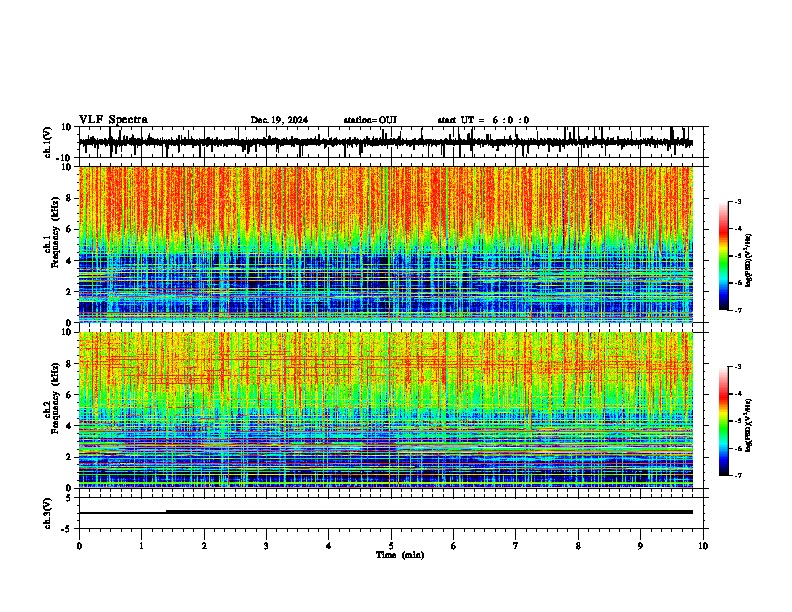Click time axis tick label "2"
This screenshot has height=612, width=792.
tap(204, 546)
